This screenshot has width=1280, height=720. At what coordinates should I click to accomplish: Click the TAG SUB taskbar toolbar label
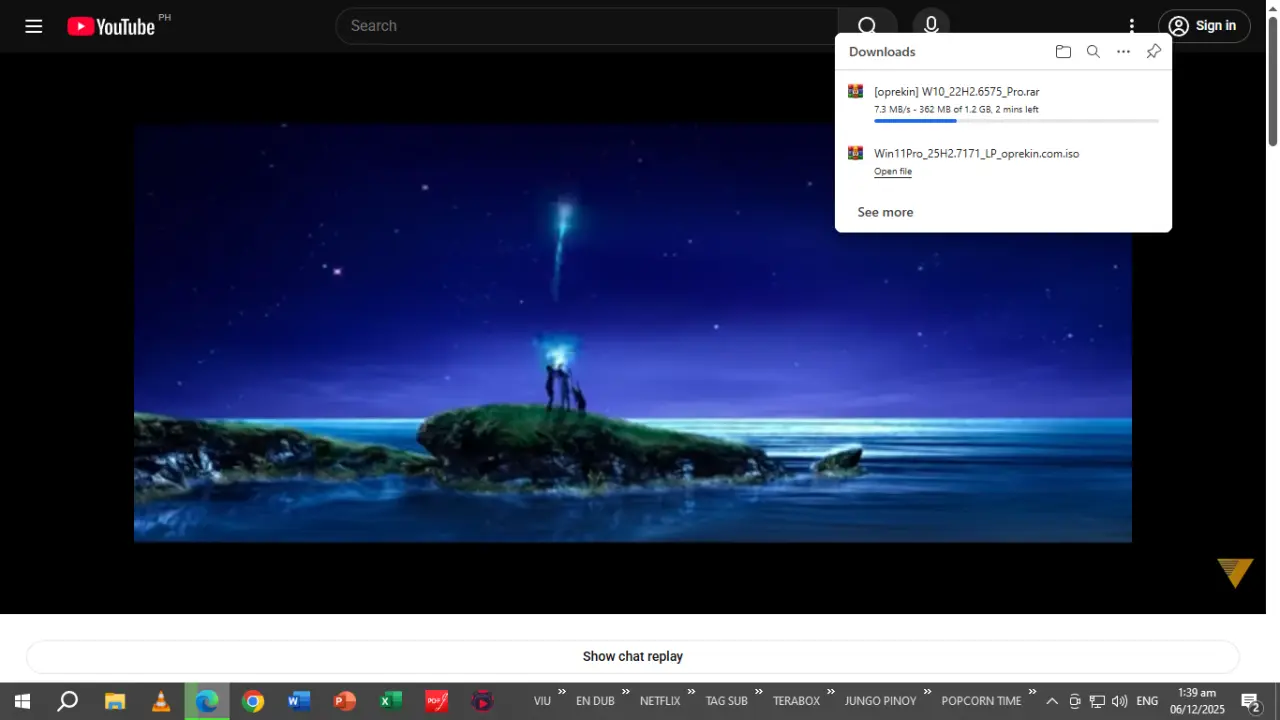click(x=727, y=701)
